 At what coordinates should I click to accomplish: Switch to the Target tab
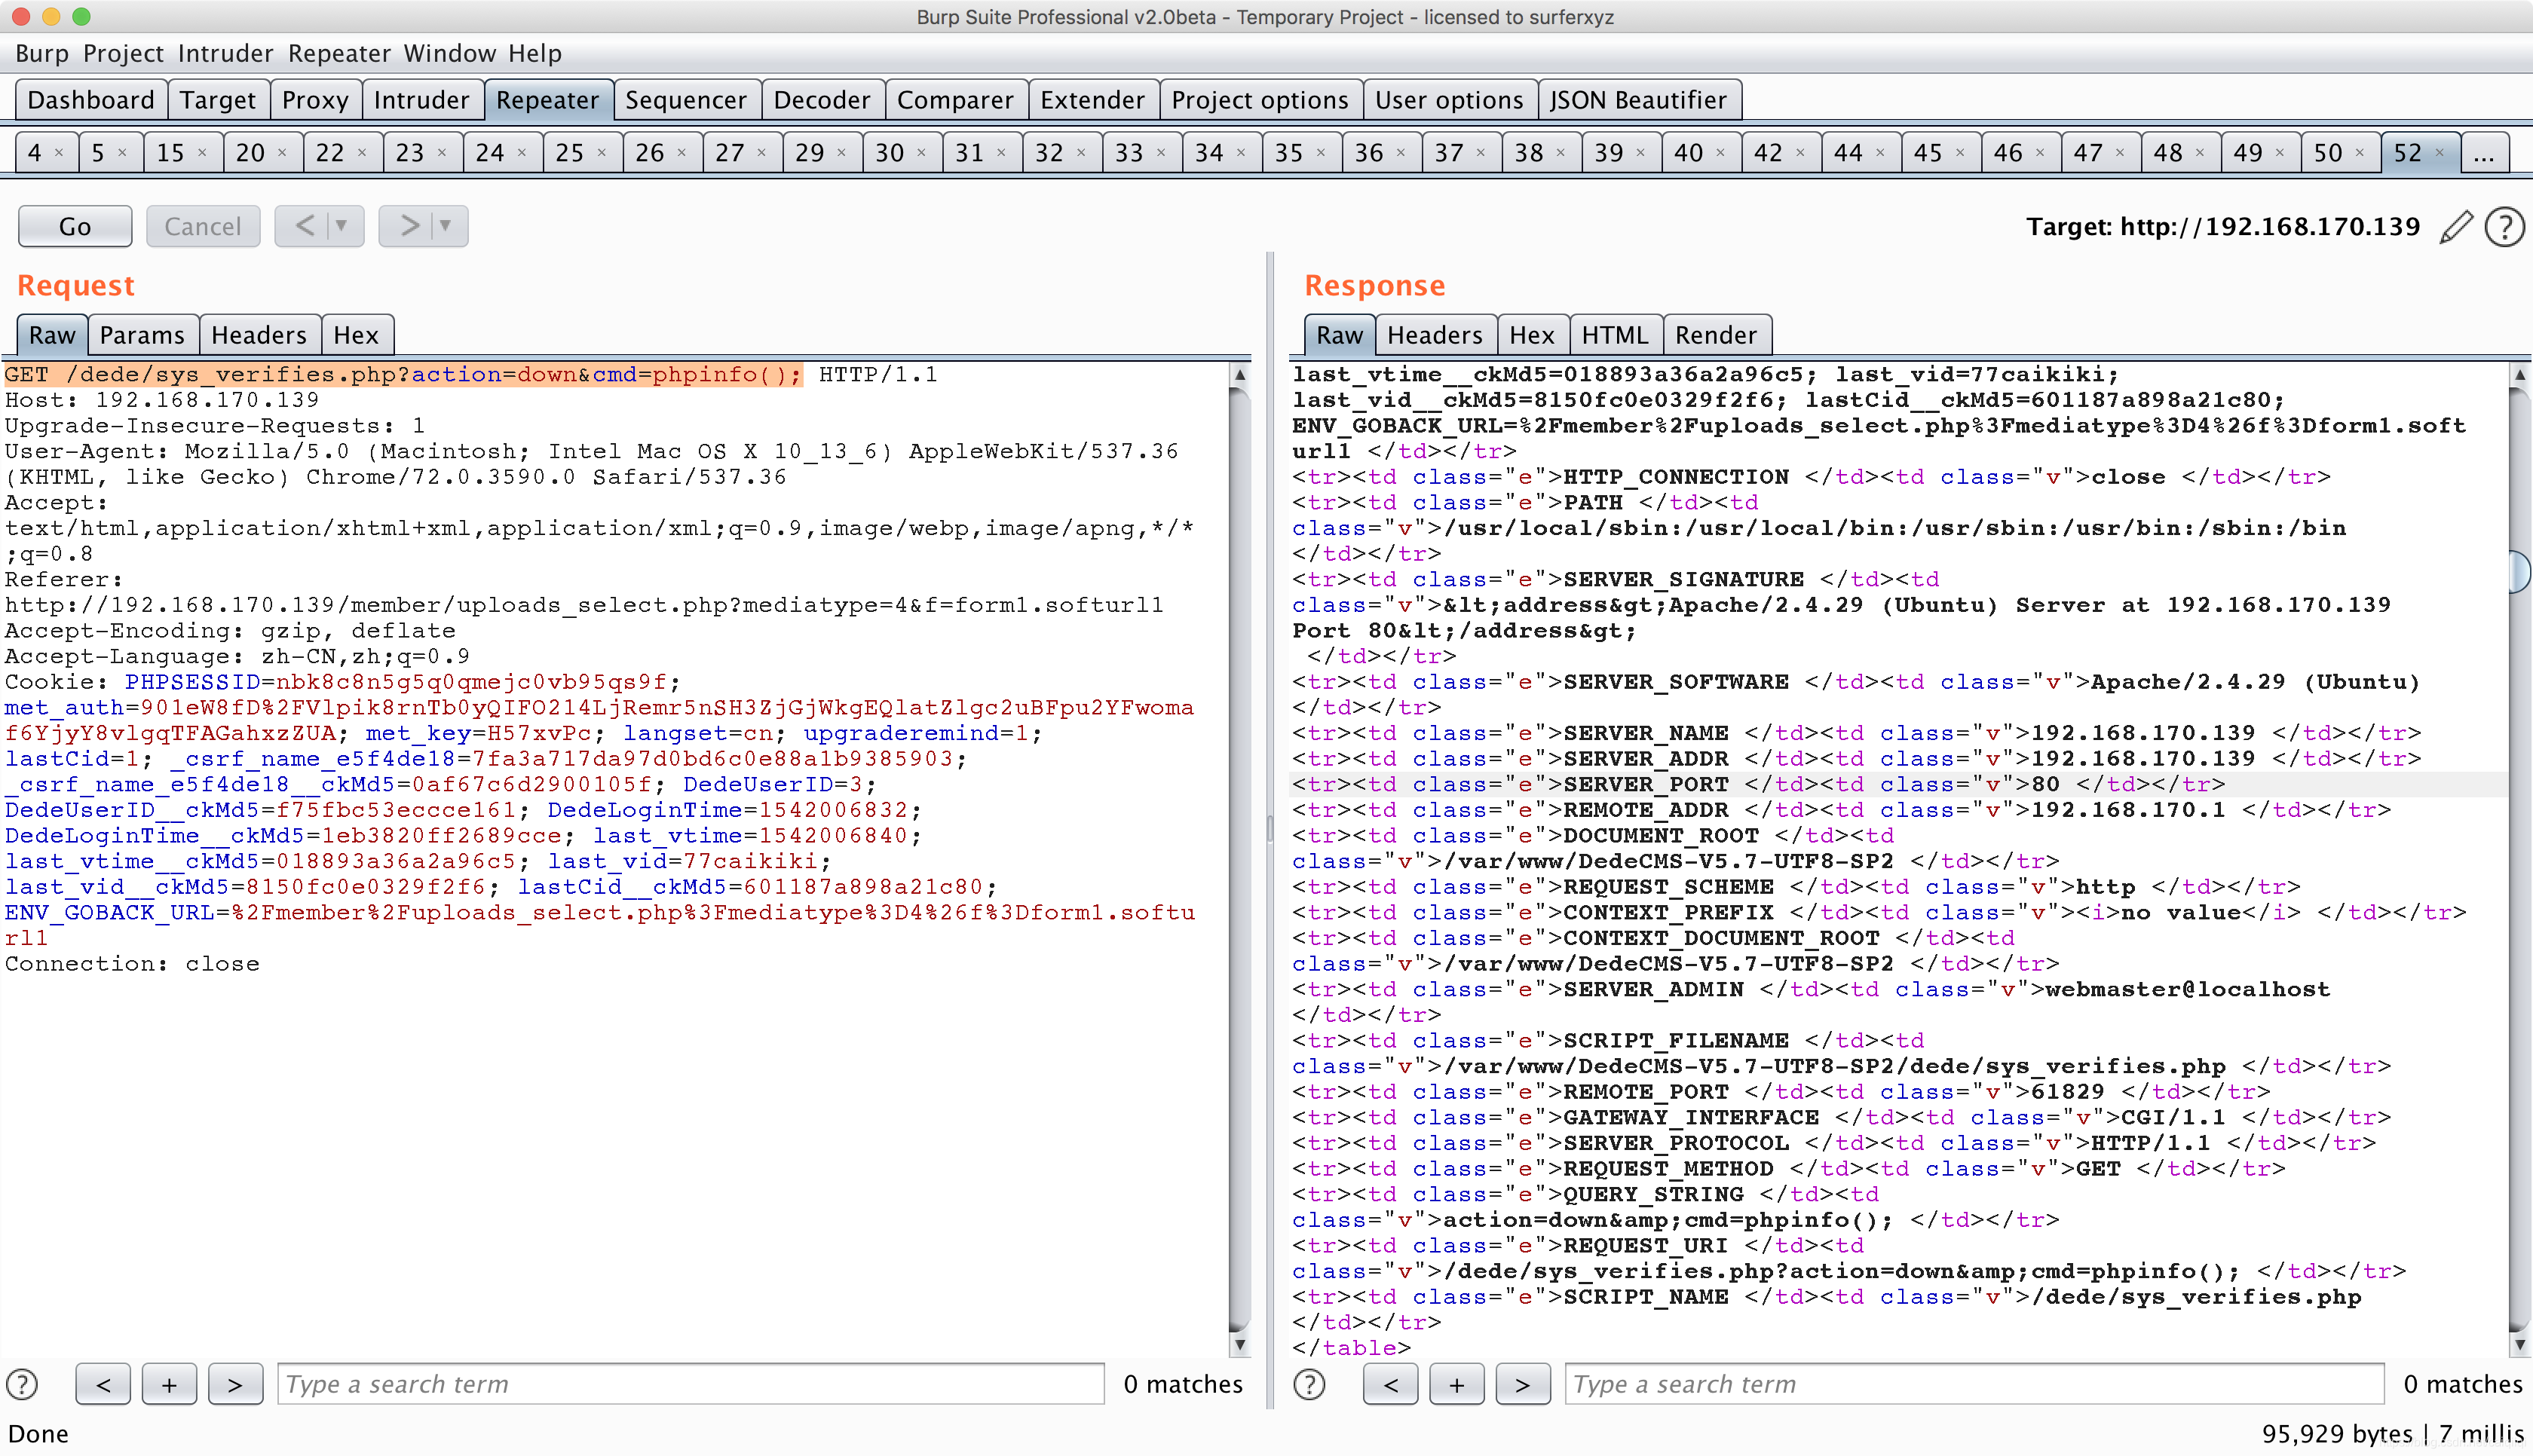click(218, 100)
